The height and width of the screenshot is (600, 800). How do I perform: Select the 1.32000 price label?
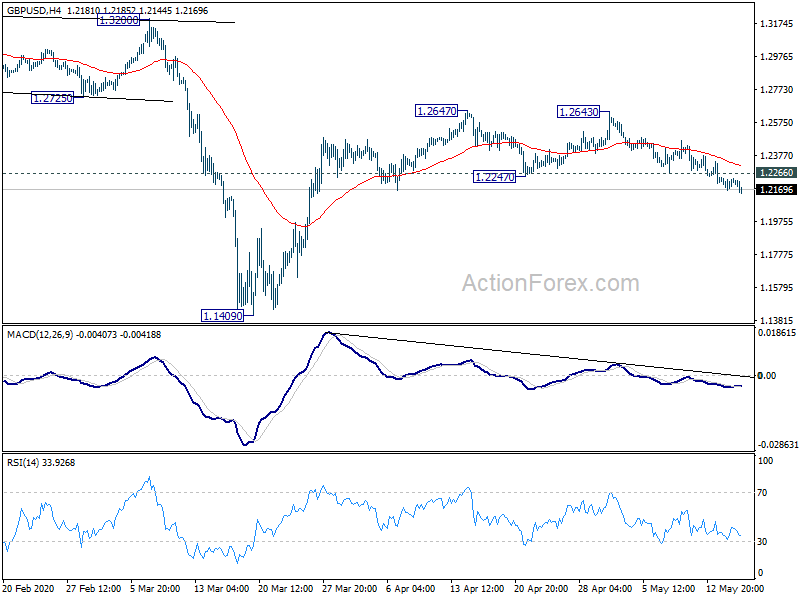pyautogui.click(x=118, y=20)
